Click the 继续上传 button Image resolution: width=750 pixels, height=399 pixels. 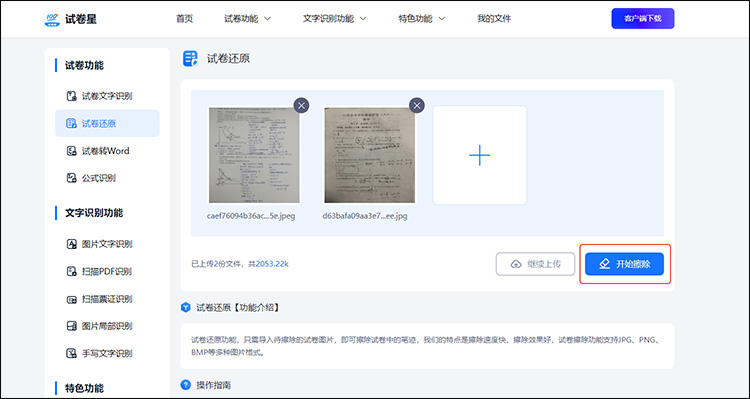click(535, 264)
